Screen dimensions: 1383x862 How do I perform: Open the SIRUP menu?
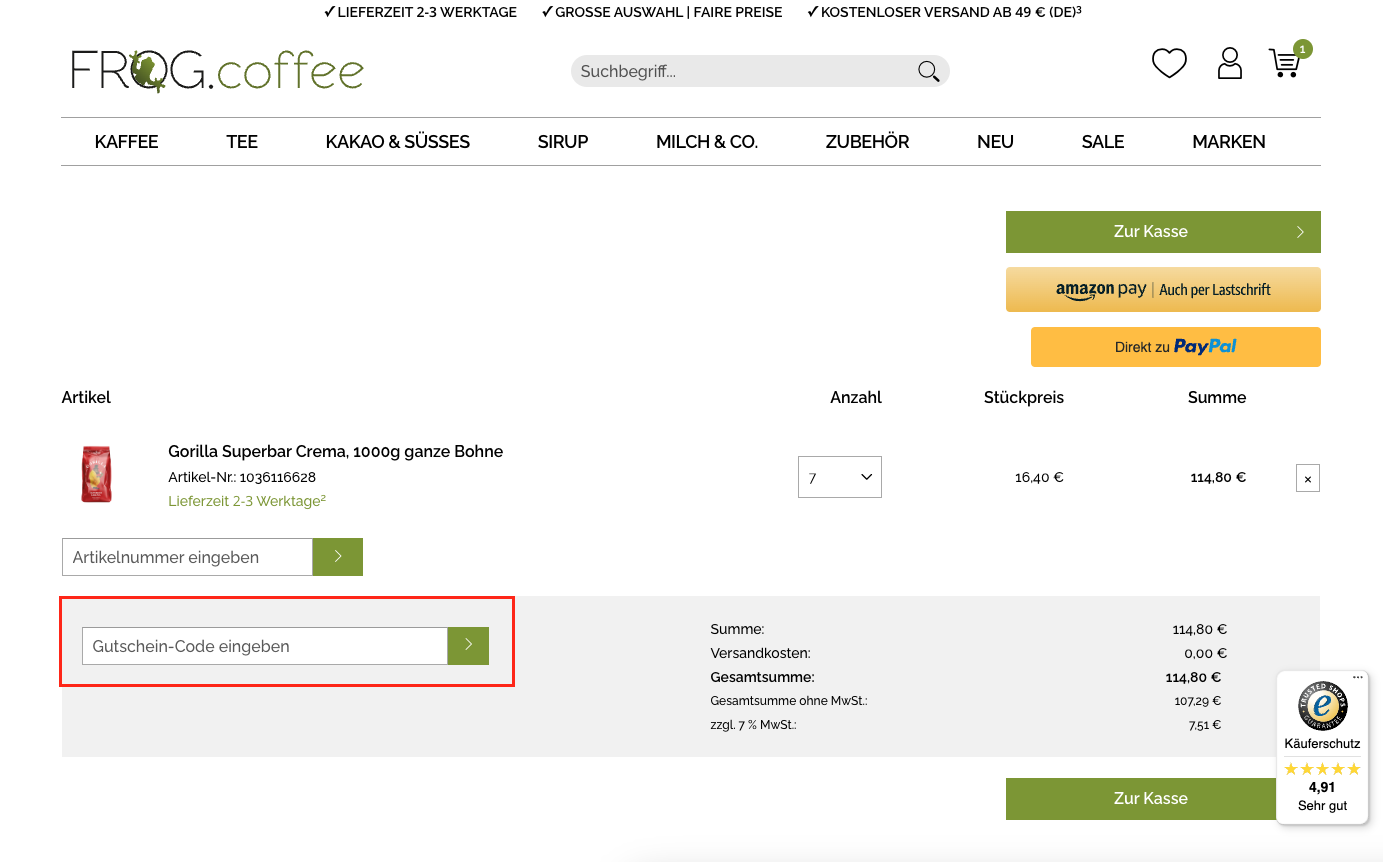pyautogui.click(x=563, y=142)
